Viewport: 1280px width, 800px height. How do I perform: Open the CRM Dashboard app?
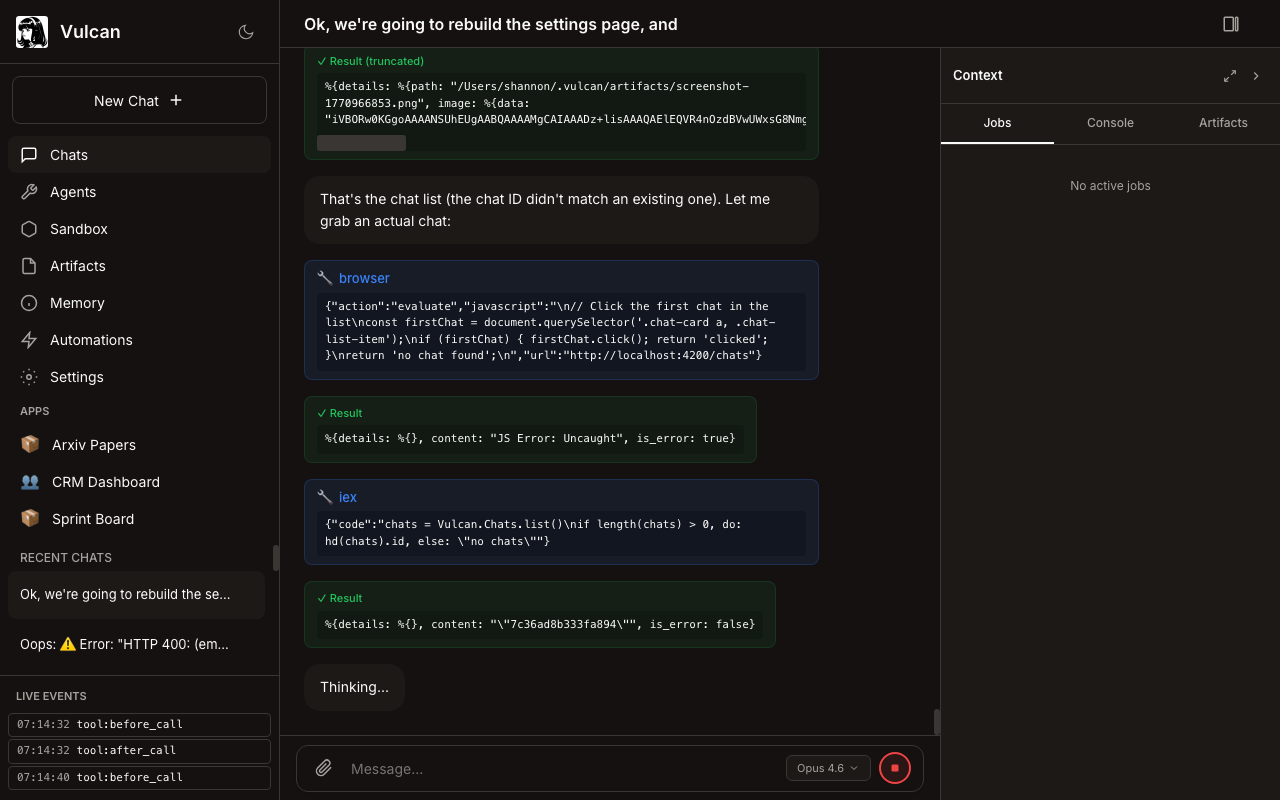tap(105, 482)
